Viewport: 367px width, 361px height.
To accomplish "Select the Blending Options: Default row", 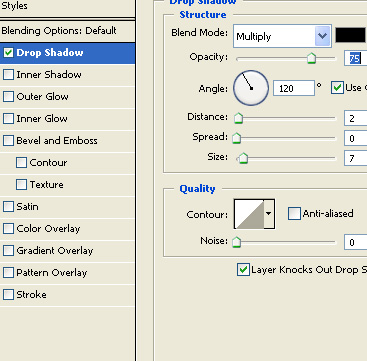I will [67, 31].
